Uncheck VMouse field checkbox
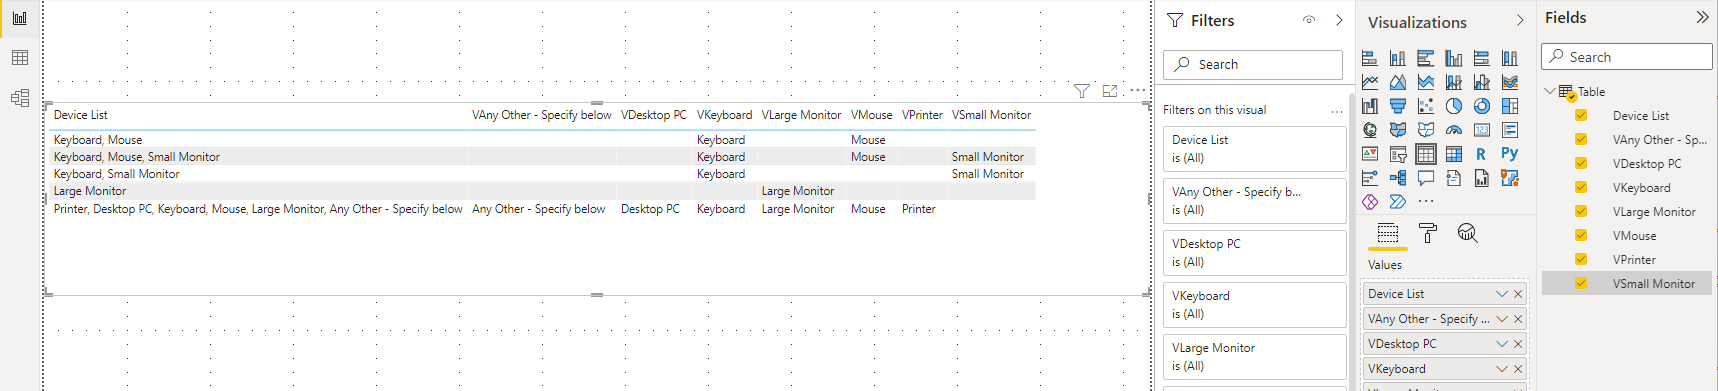Viewport: 1718px width, 391px height. point(1581,235)
